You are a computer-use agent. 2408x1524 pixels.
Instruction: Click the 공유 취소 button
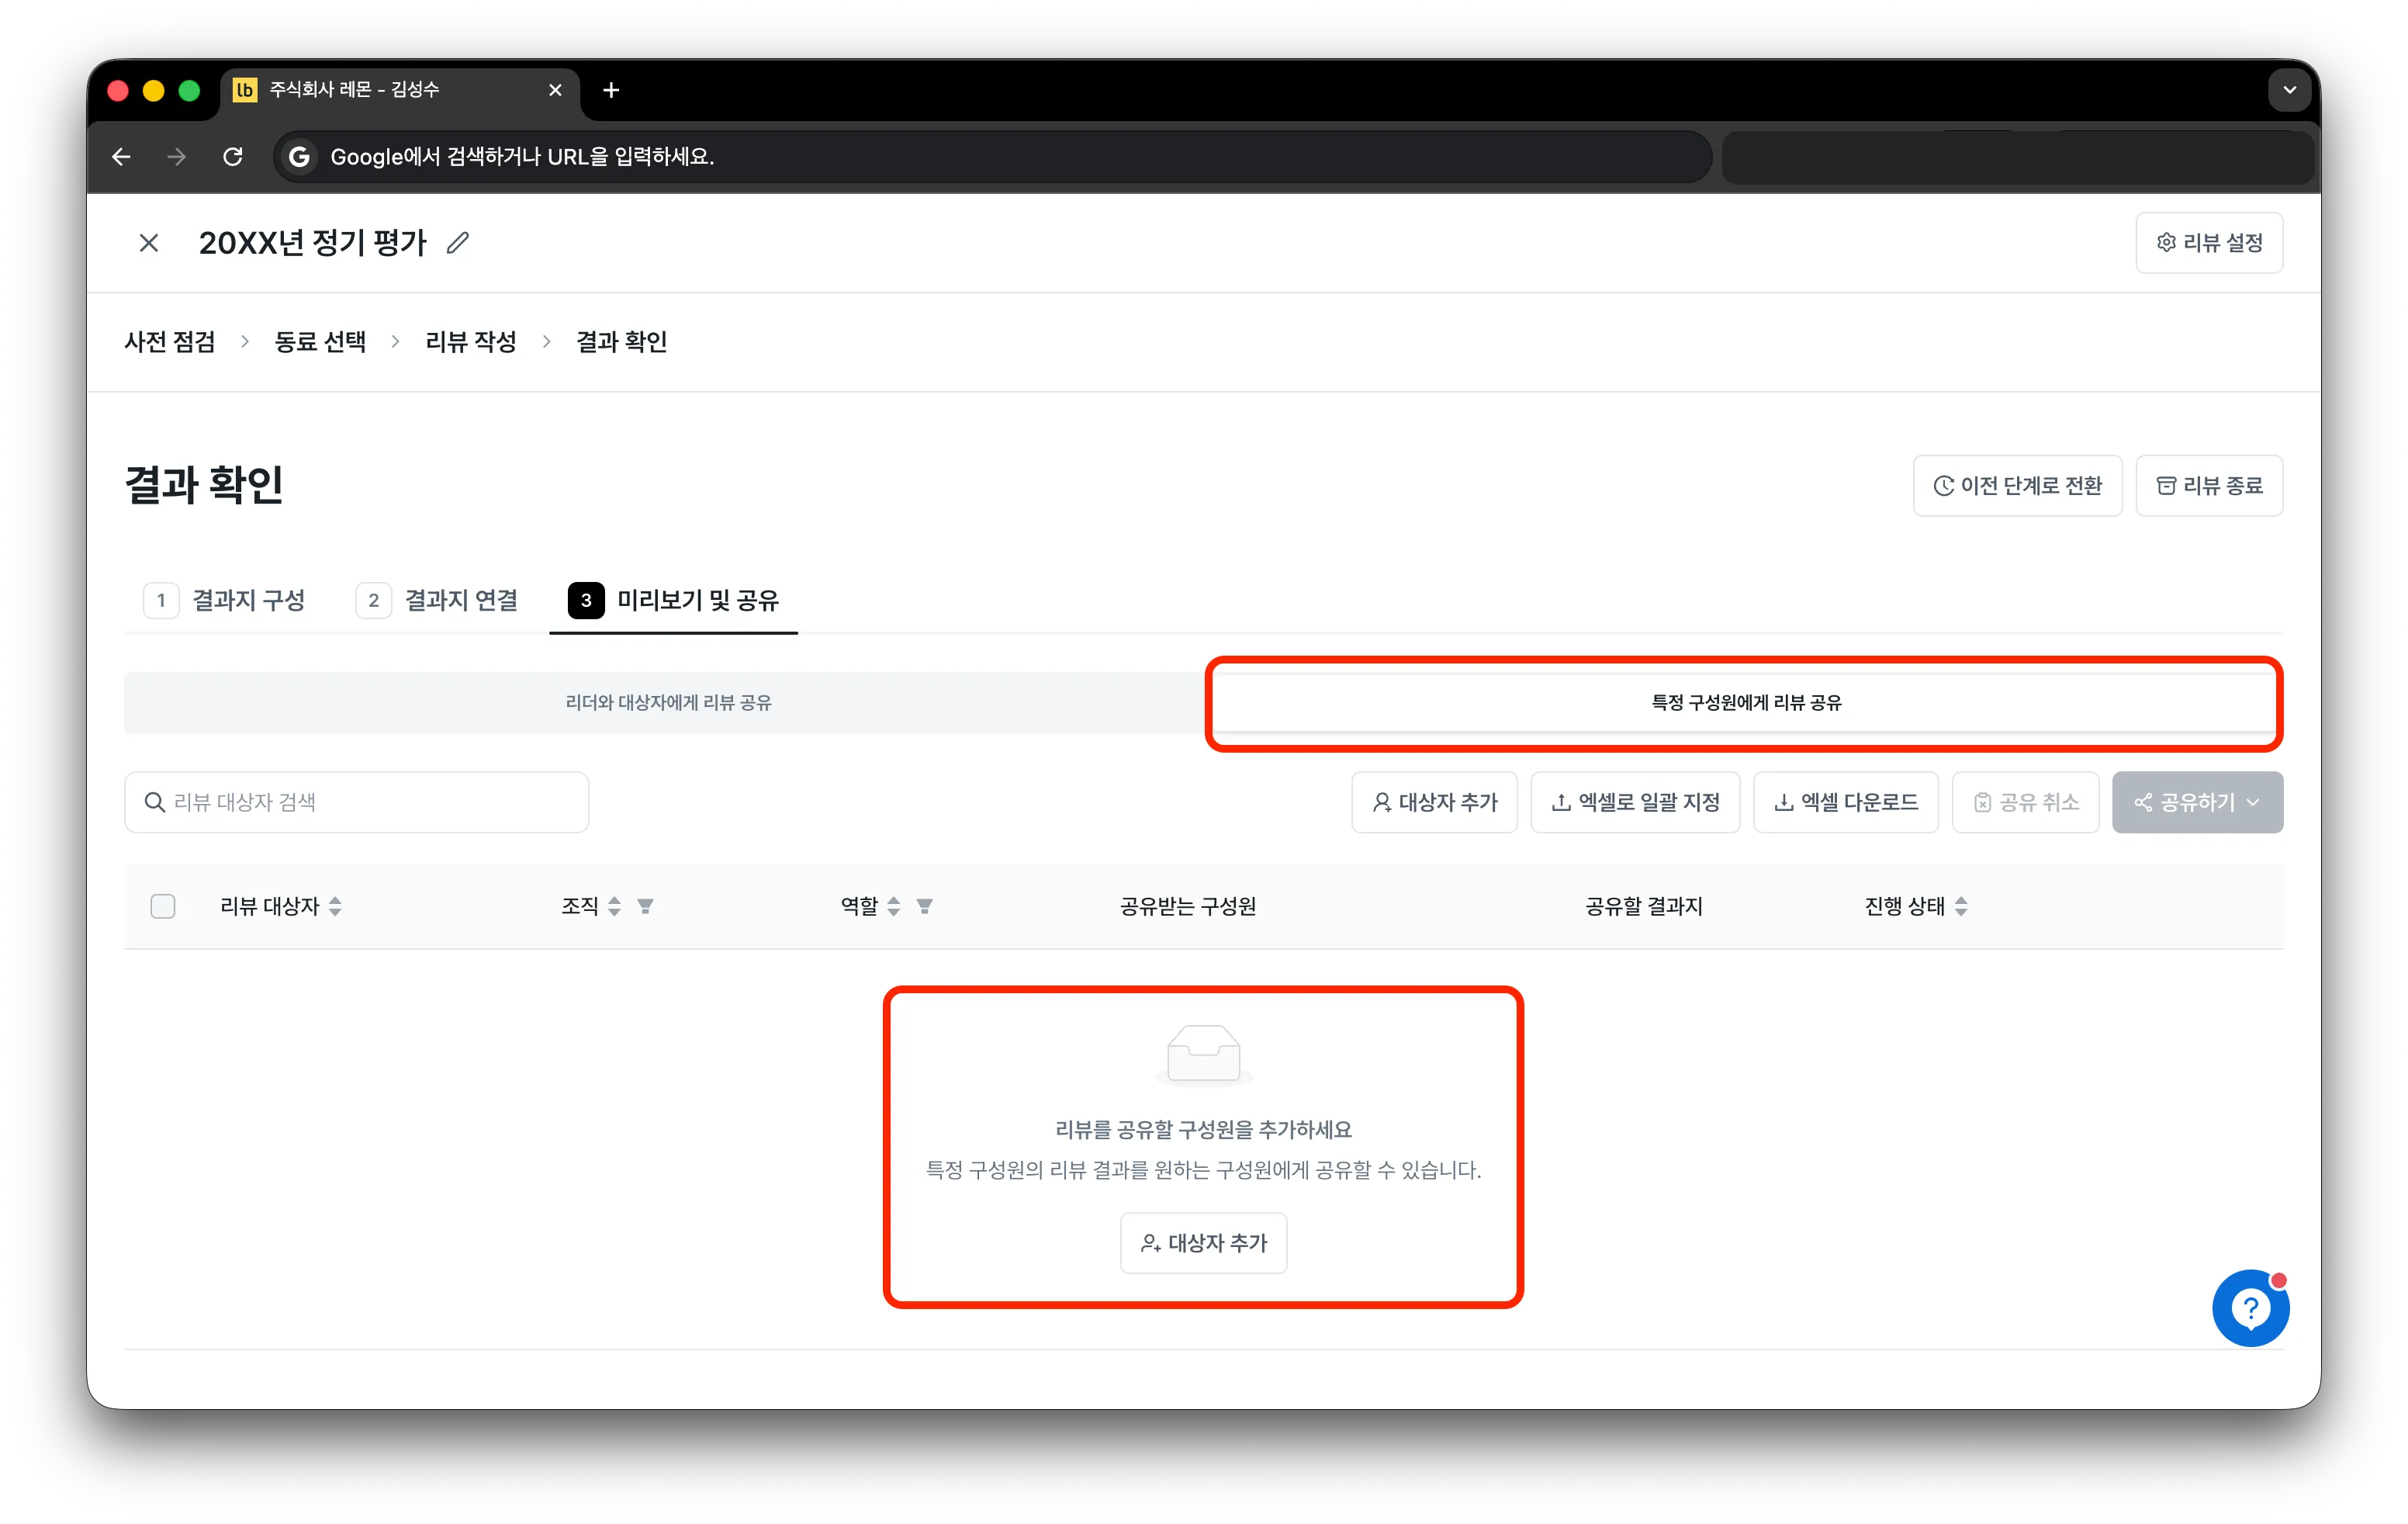coord(2025,802)
